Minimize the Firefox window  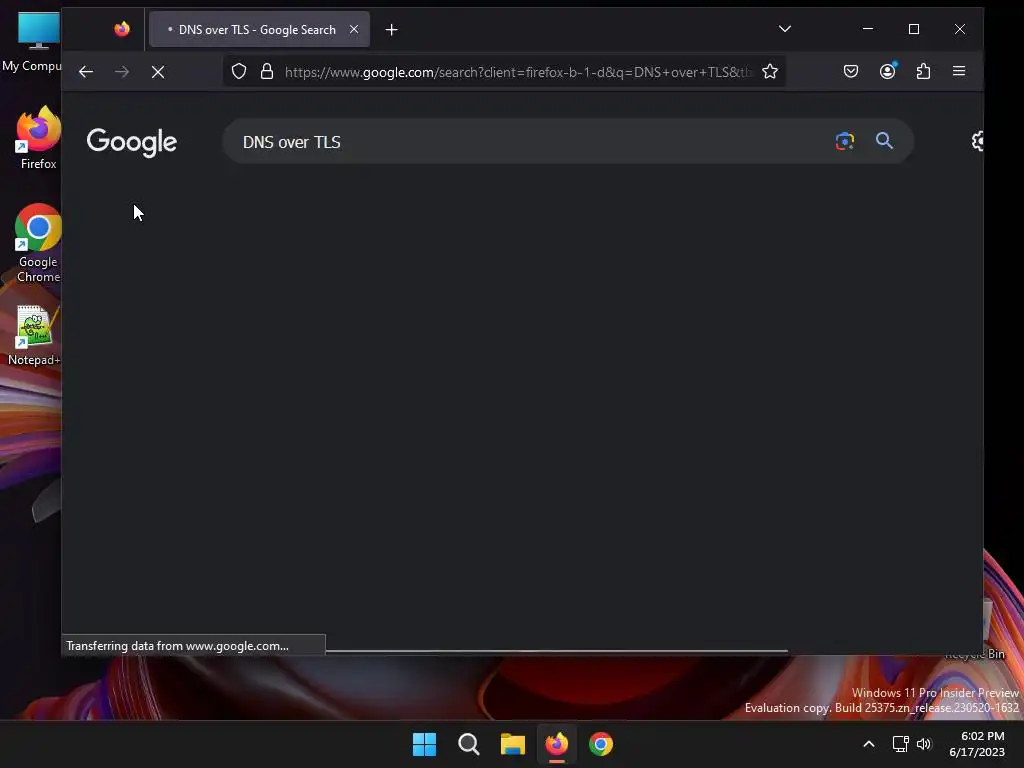[x=868, y=29]
